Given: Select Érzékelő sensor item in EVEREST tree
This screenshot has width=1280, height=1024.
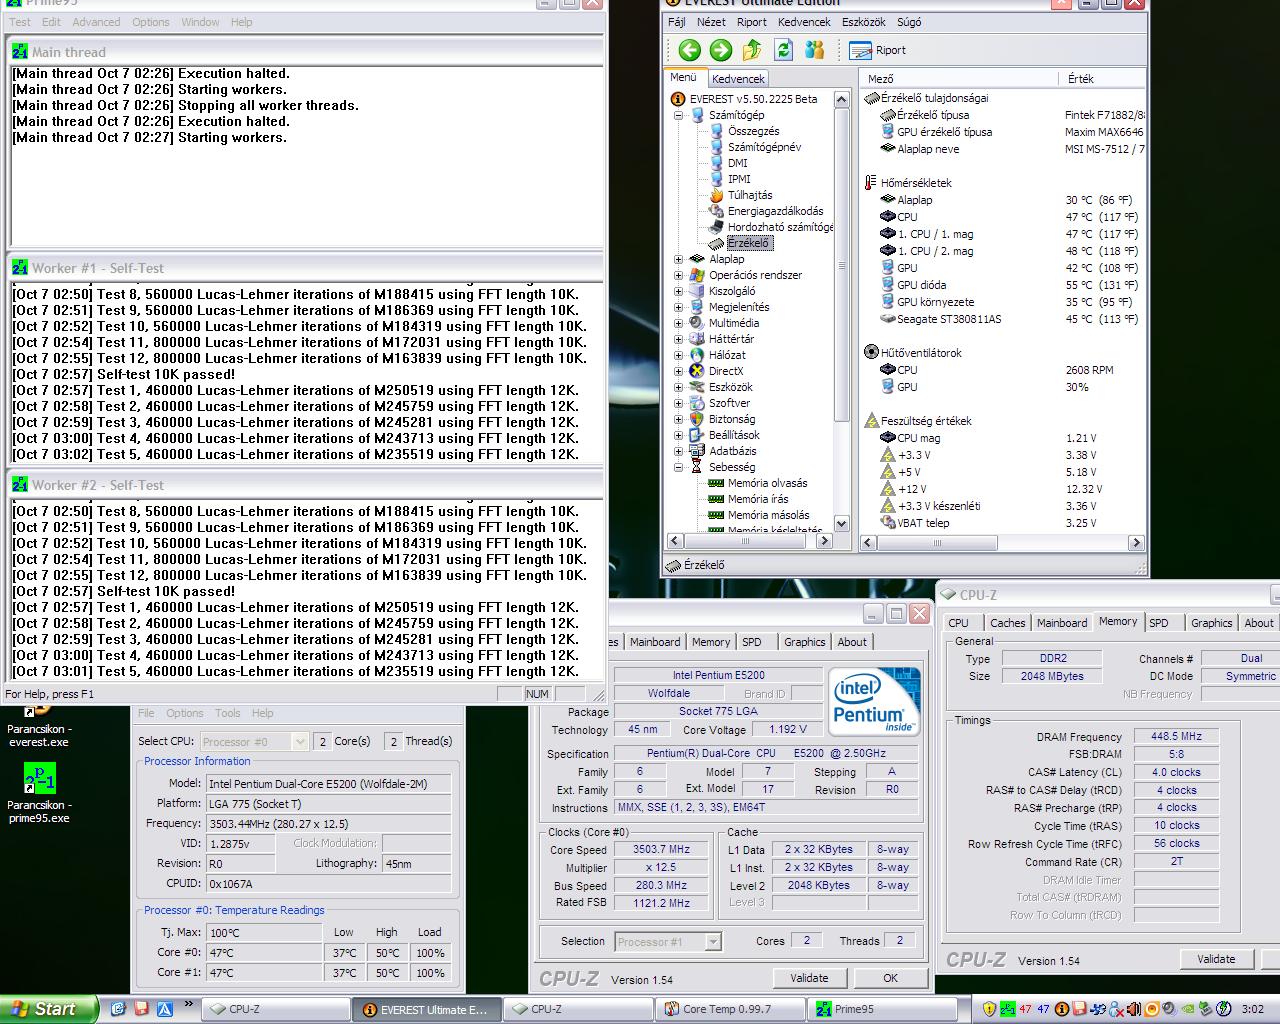Looking at the screenshot, I should click(748, 243).
